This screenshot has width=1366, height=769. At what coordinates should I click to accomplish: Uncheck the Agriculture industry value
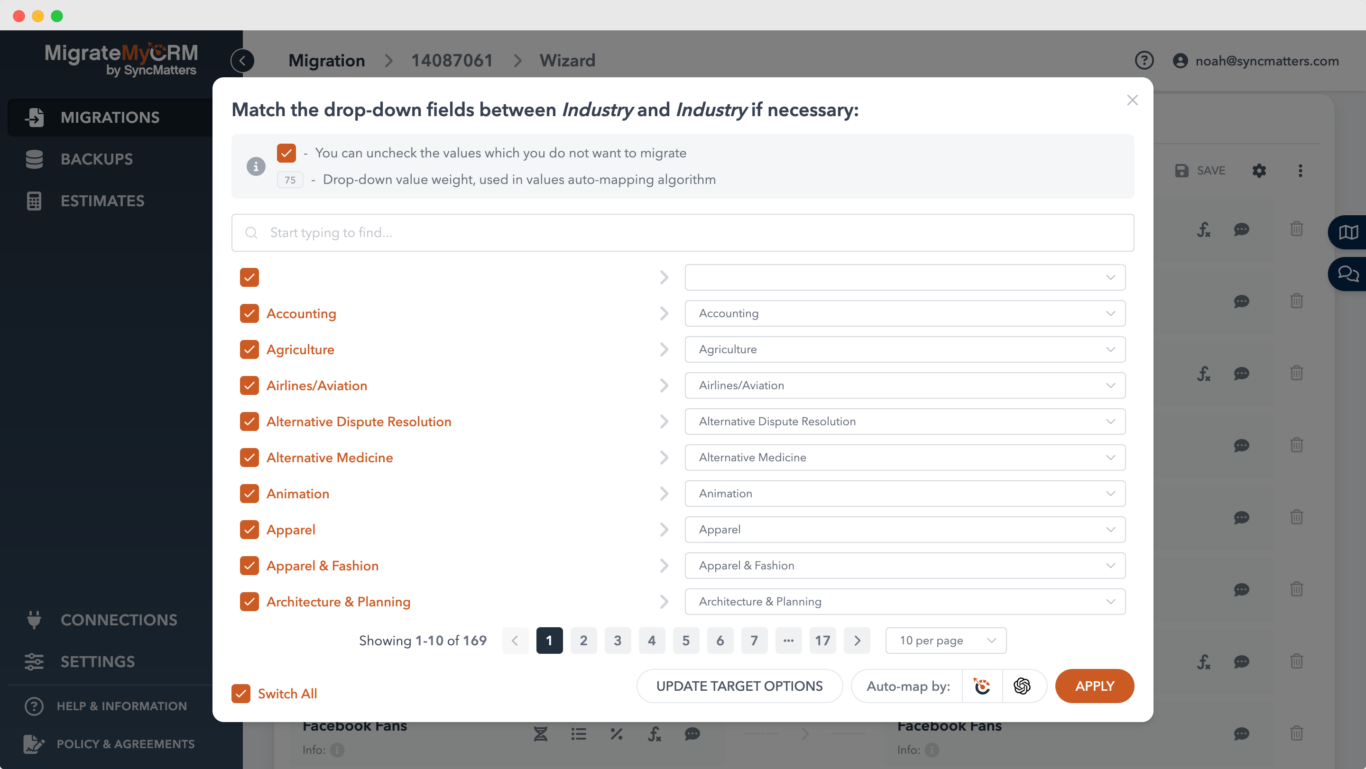click(248, 349)
